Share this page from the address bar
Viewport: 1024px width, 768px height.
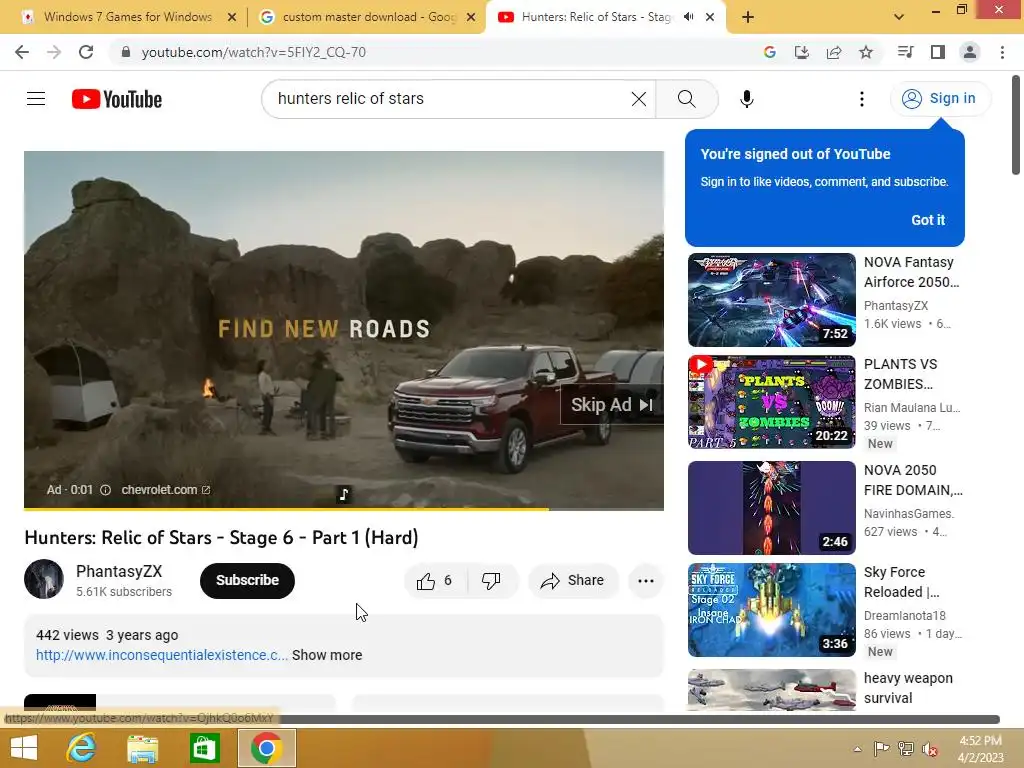834,52
